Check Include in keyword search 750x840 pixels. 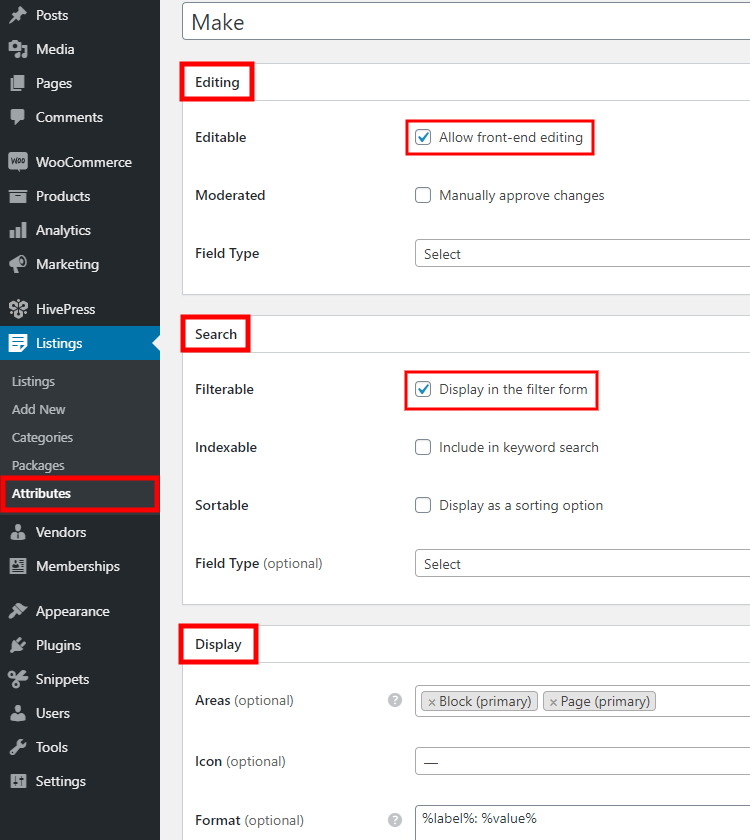[x=423, y=447]
